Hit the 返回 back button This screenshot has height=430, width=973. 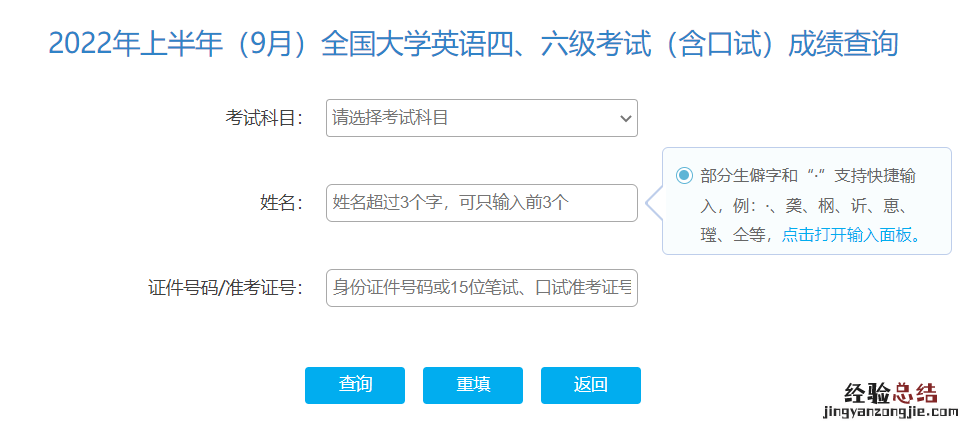[590, 385]
